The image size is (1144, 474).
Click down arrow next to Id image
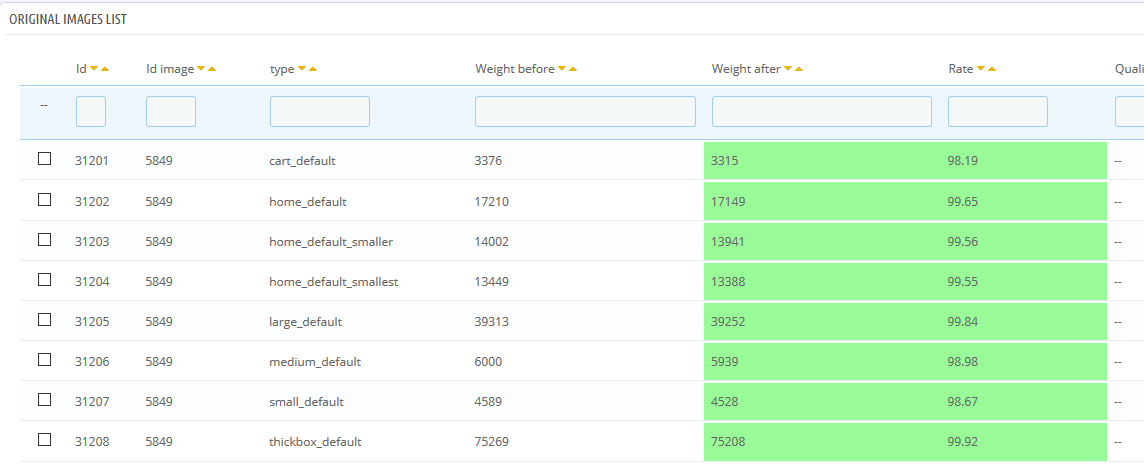[201, 69]
